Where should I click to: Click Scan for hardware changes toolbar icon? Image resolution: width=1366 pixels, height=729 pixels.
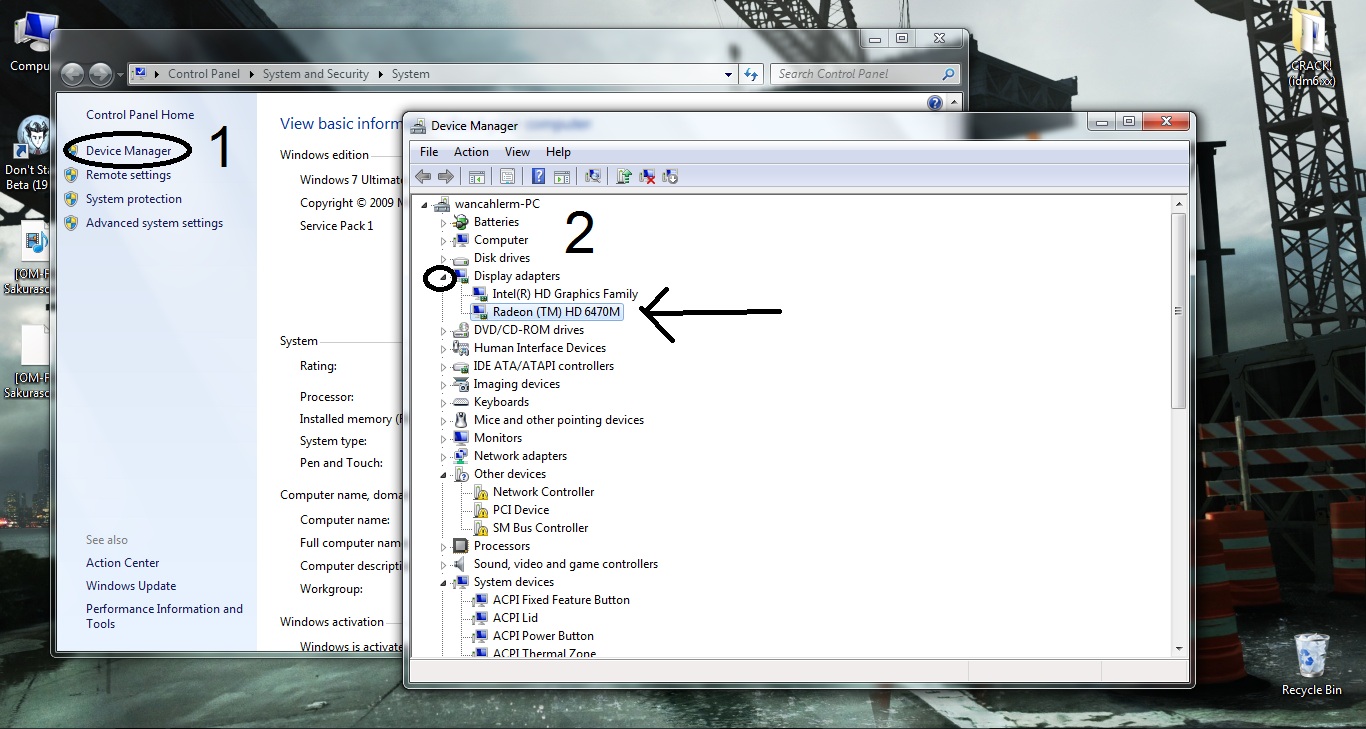click(x=593, y=177)
